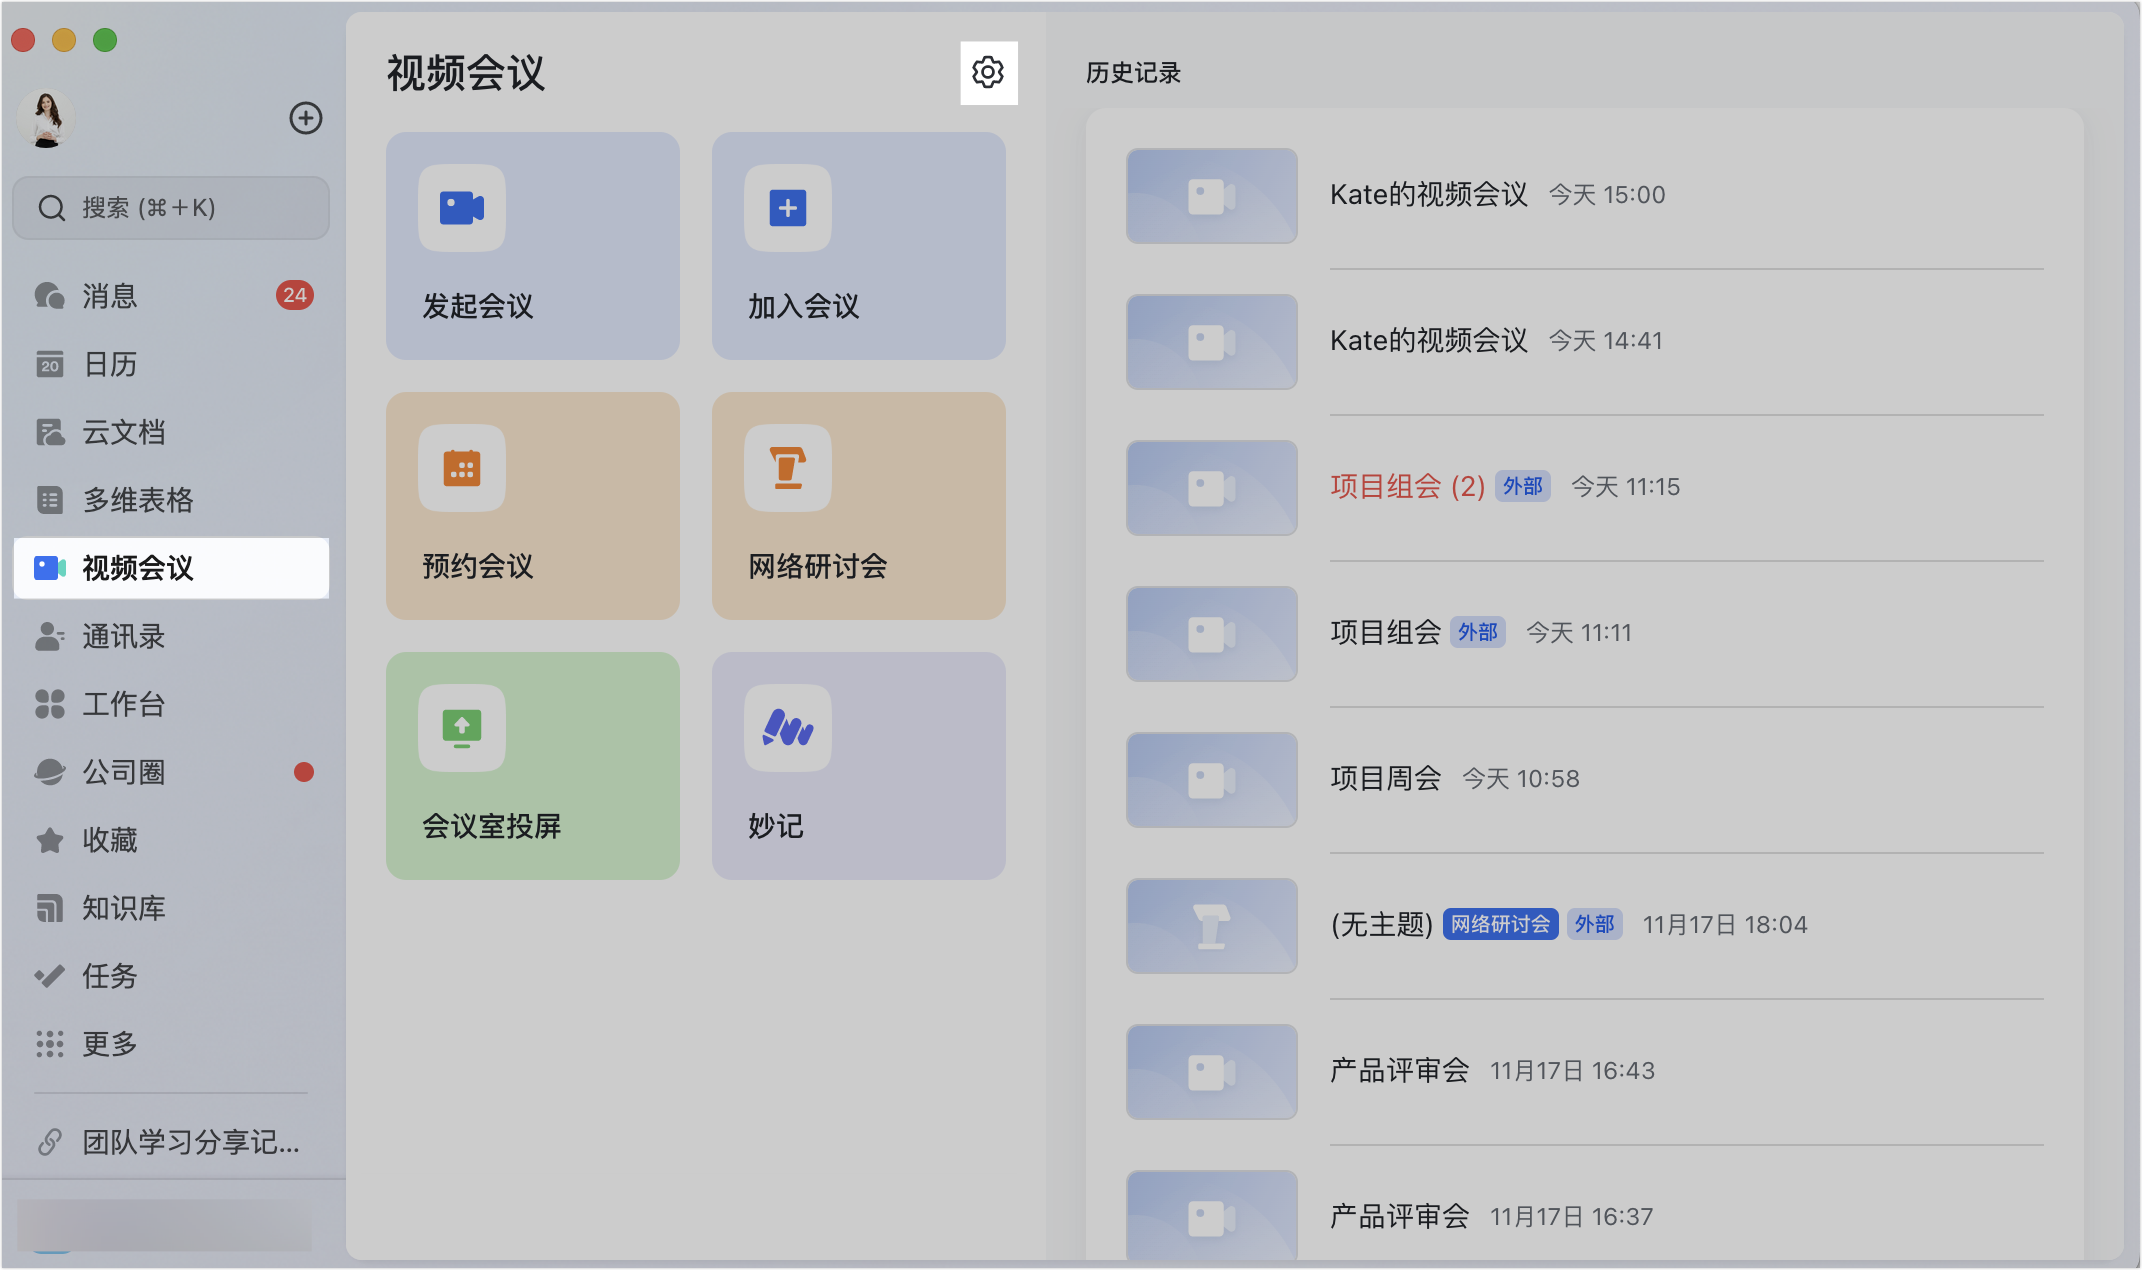Open thumbnail of 产品评审会 at 16:37
This screenshot has width=2142, height=1270.
click(x=1212, y=1215)
